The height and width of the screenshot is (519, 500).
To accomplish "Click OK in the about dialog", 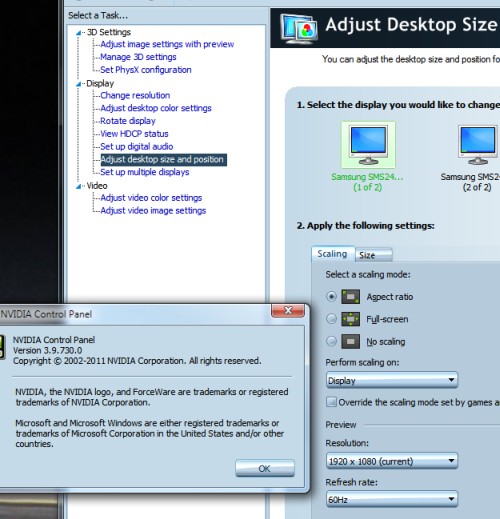I will tap(265, 468).
